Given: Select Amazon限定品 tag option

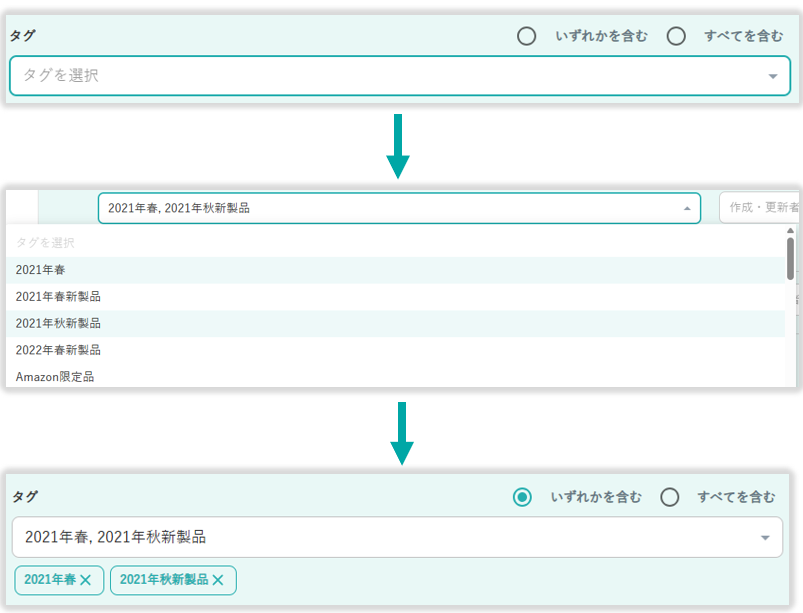Looking at the screenshot, I should point(55,377).
